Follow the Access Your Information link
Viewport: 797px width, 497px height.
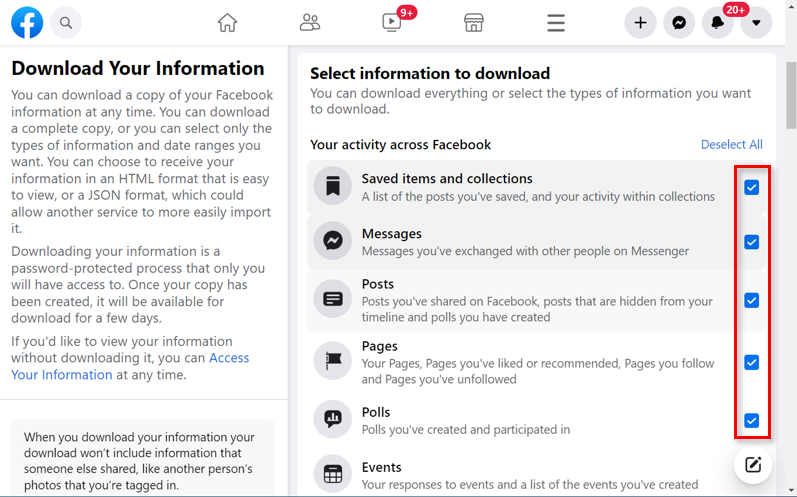pos(130,366)
